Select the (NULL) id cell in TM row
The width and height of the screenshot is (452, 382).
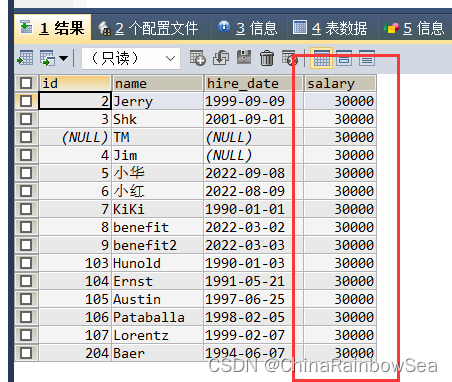(75, 137)
